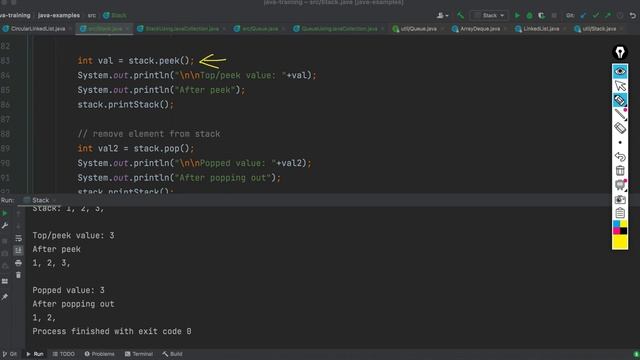
Task: Toggle scroll to end in Run console
Action: coord(18,251)
